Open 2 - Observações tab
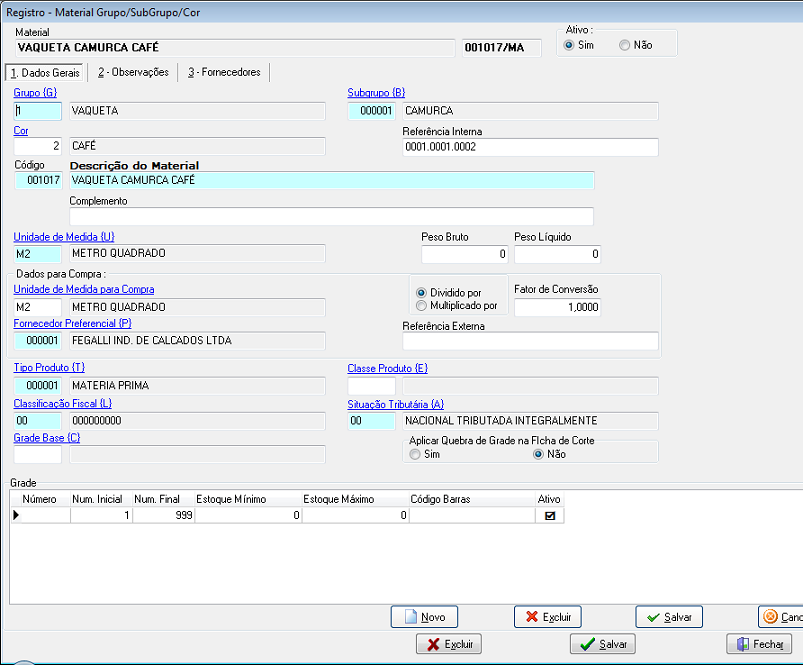The height and width of the screenshot is (665, 803). tap(133, 72)
